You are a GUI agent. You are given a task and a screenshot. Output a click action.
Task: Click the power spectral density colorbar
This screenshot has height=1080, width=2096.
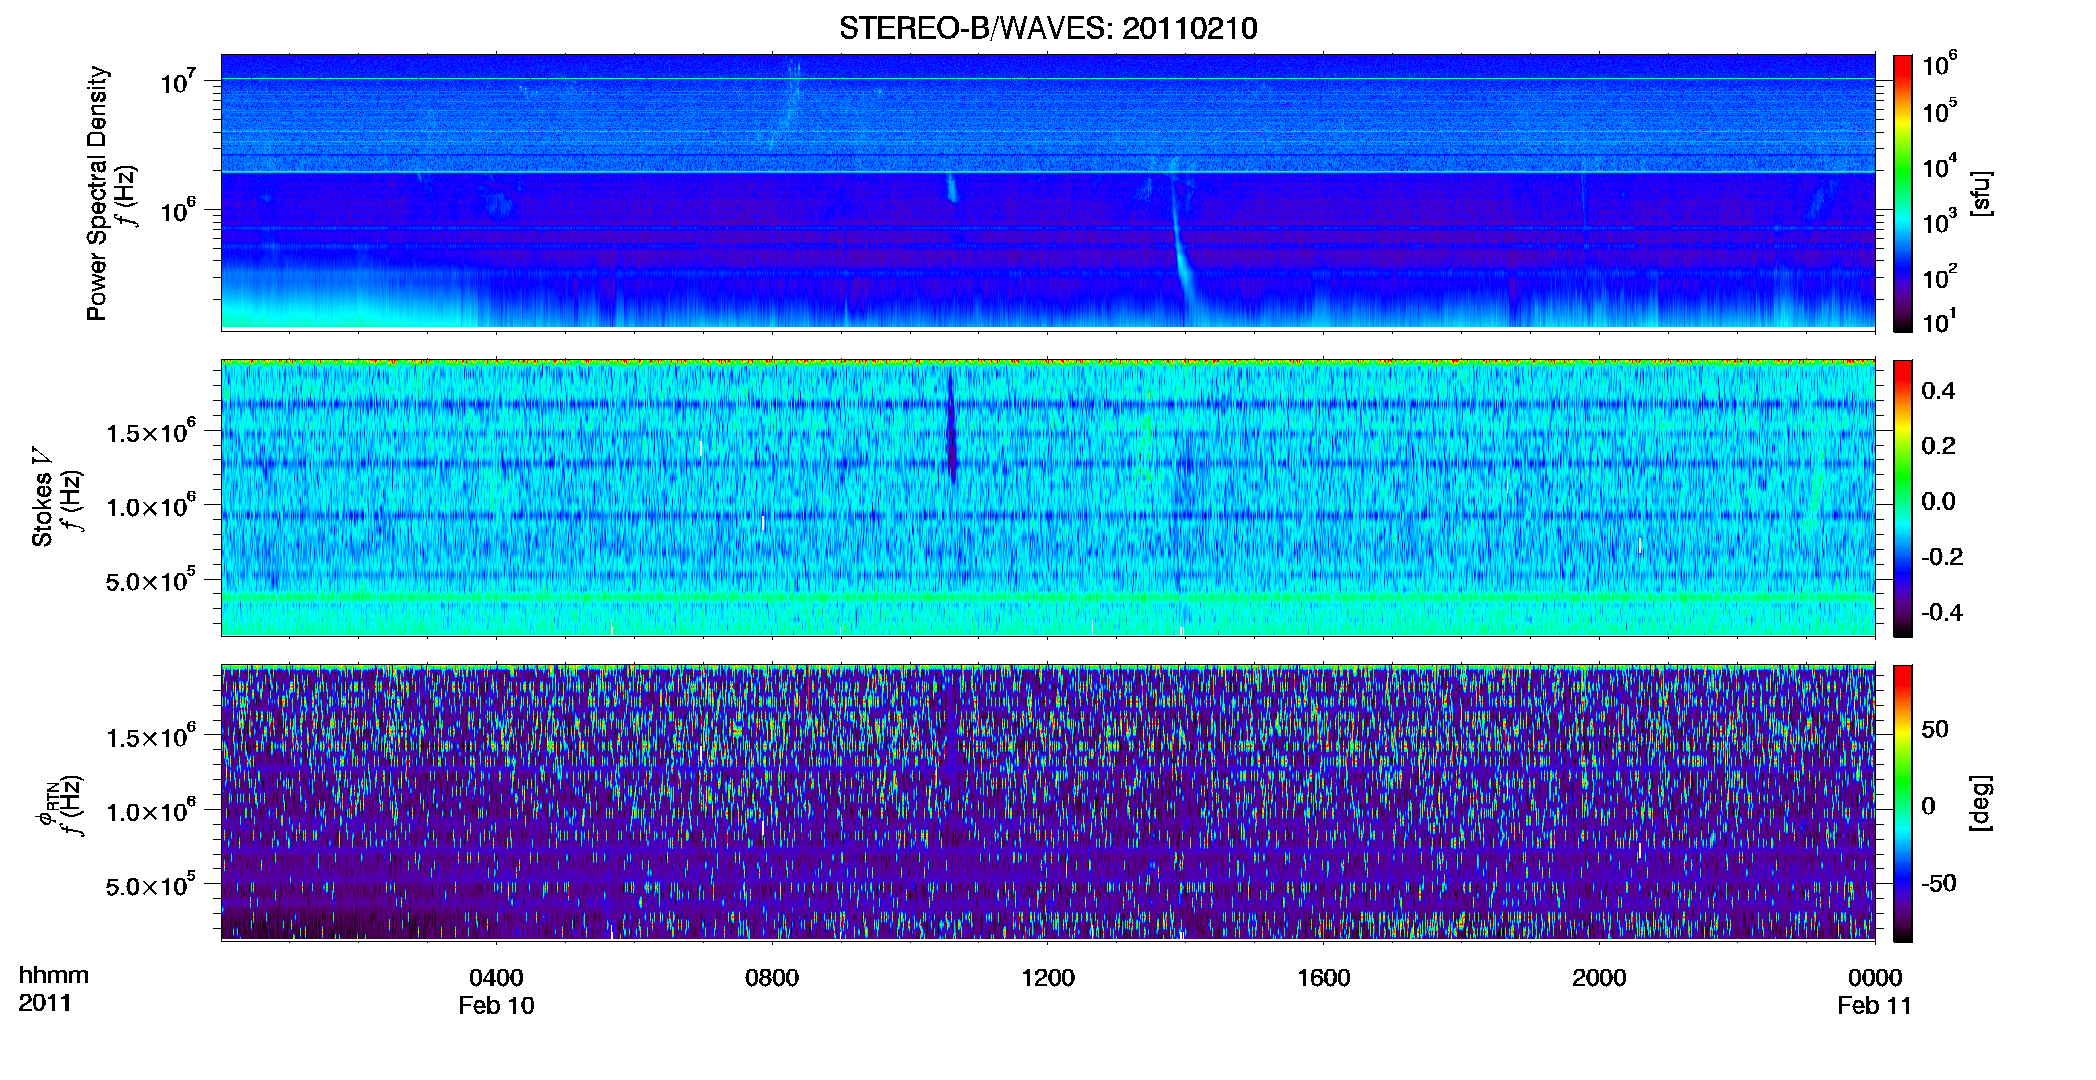coord(1903,193)
